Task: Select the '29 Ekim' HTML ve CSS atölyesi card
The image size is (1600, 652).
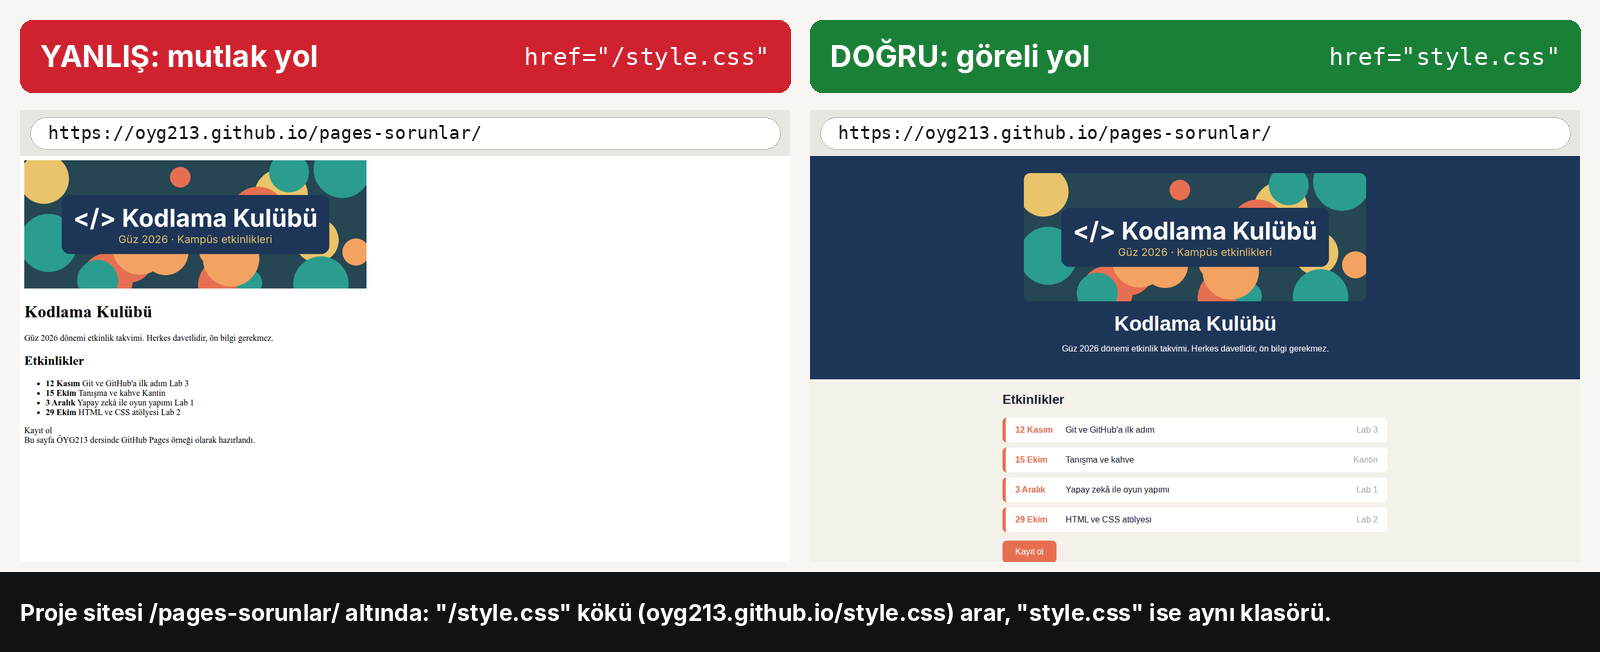Action: click(1195, 520)
